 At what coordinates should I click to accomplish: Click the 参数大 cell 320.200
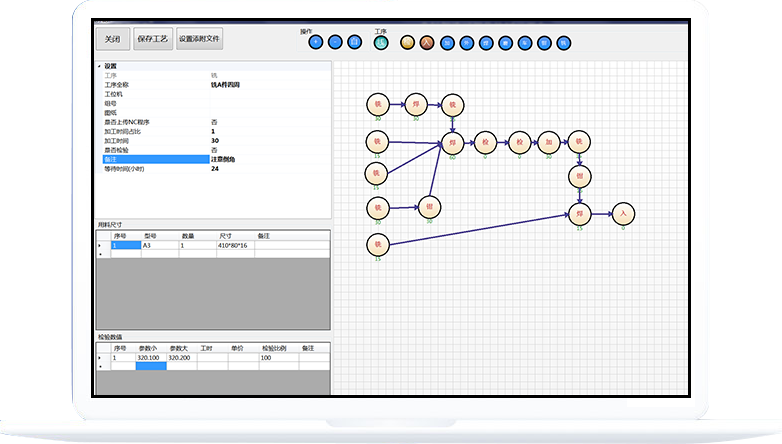[x=181, y=357]
